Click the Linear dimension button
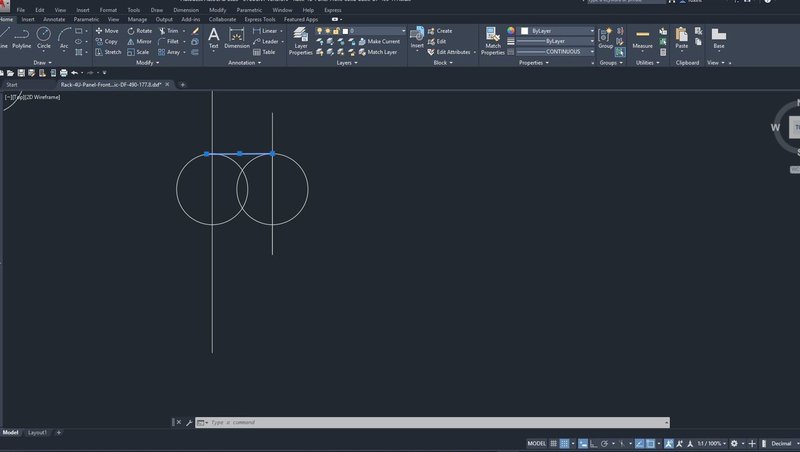800x452 pixels. pyautogui.click(x=265, y=31)
